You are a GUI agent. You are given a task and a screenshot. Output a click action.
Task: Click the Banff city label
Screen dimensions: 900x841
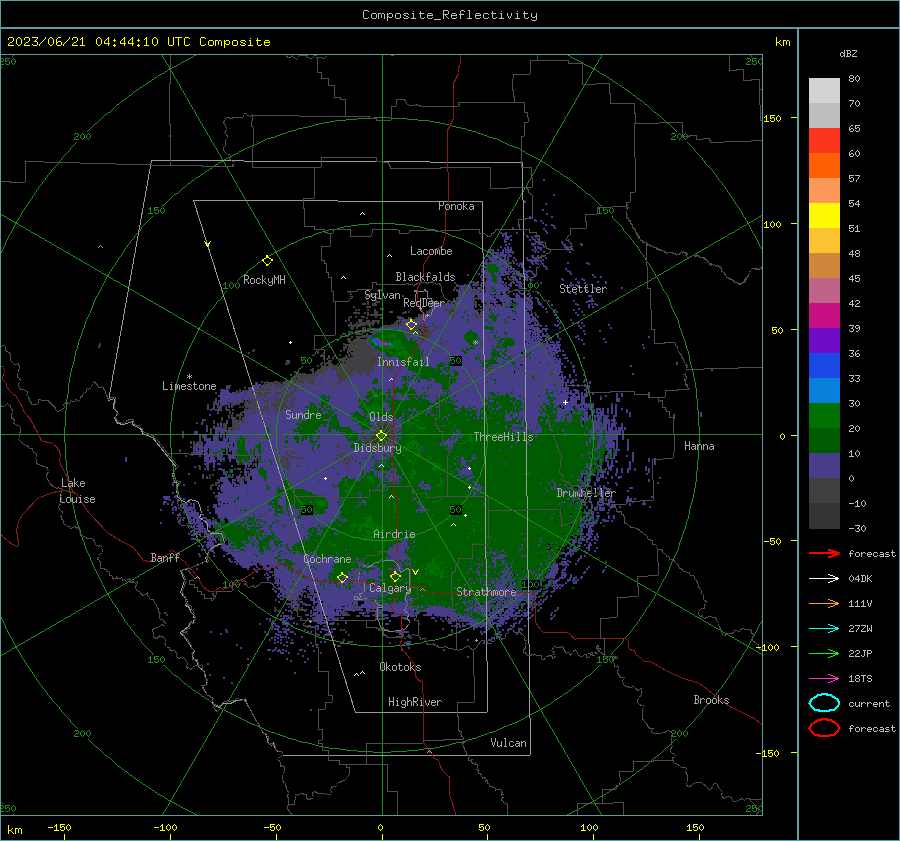pyautogui.click(x=165, y=557)
